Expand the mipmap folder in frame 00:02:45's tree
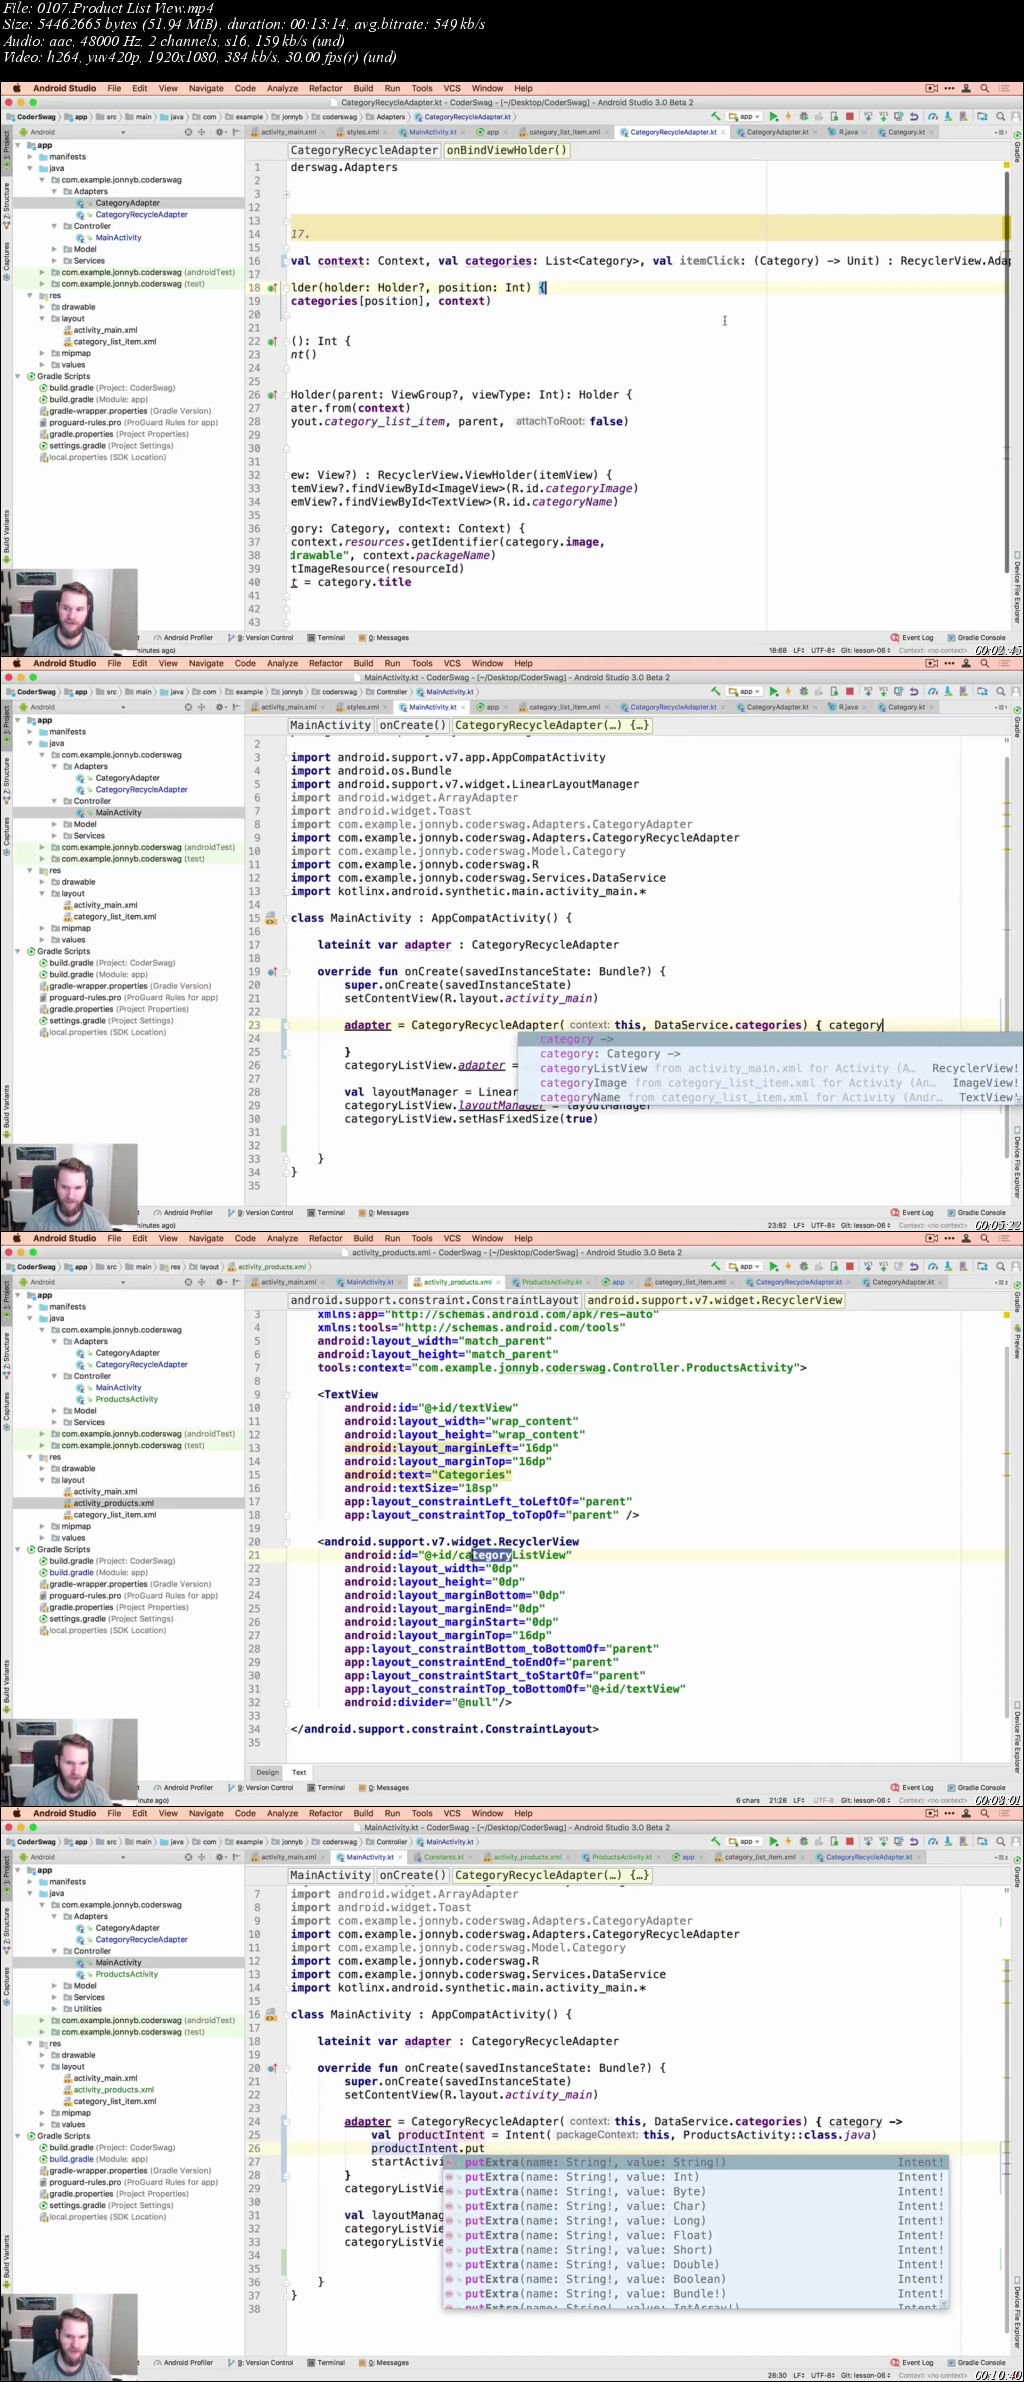 tap(43, 353)
